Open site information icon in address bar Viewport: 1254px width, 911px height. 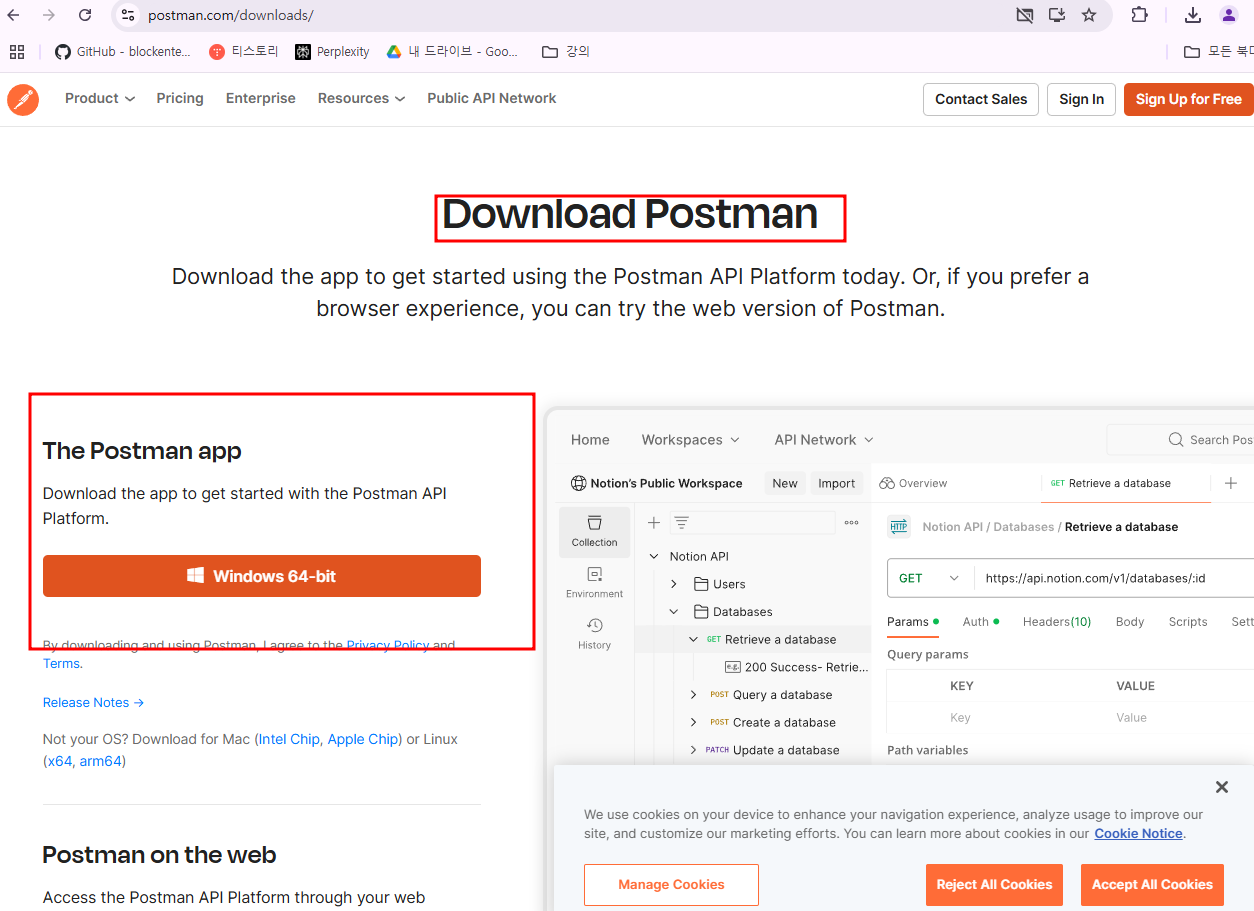coord(127,15)
